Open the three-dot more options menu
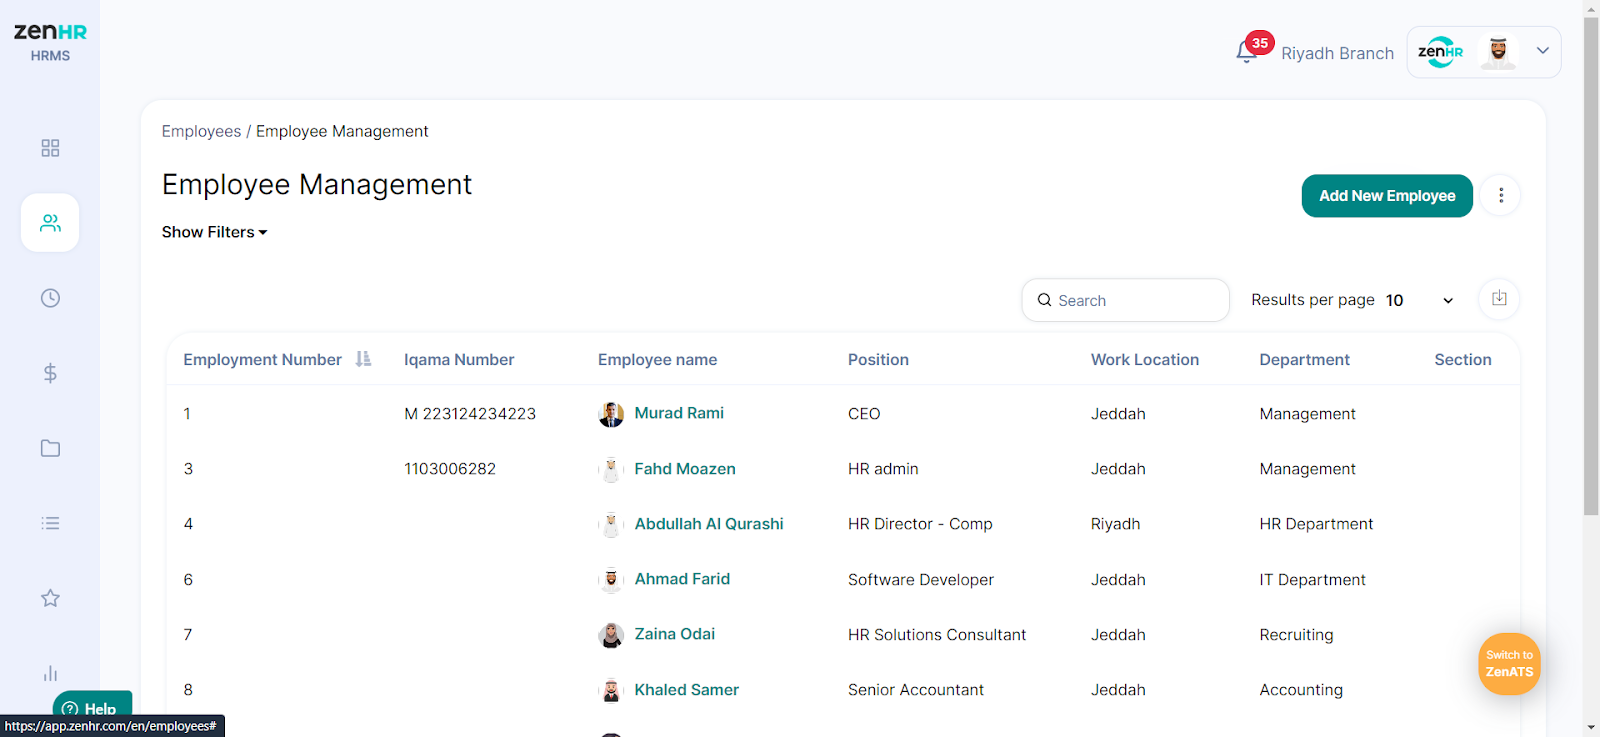 pos(1501,196)
